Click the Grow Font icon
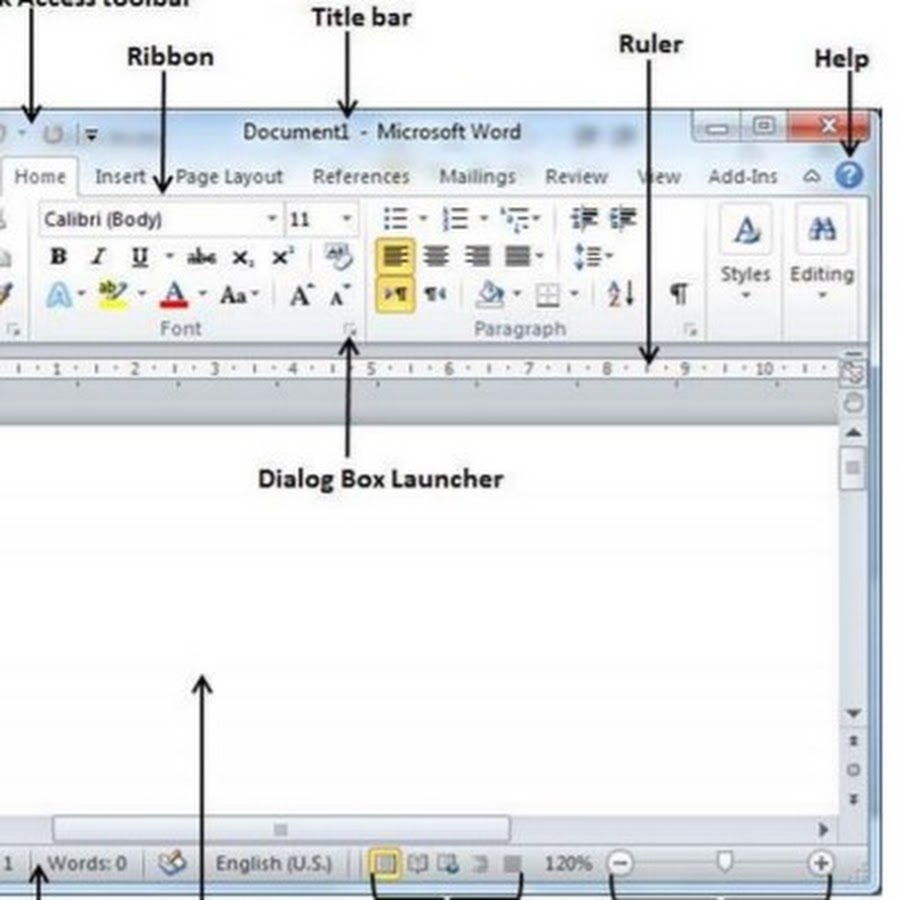 tap(302, 296)
